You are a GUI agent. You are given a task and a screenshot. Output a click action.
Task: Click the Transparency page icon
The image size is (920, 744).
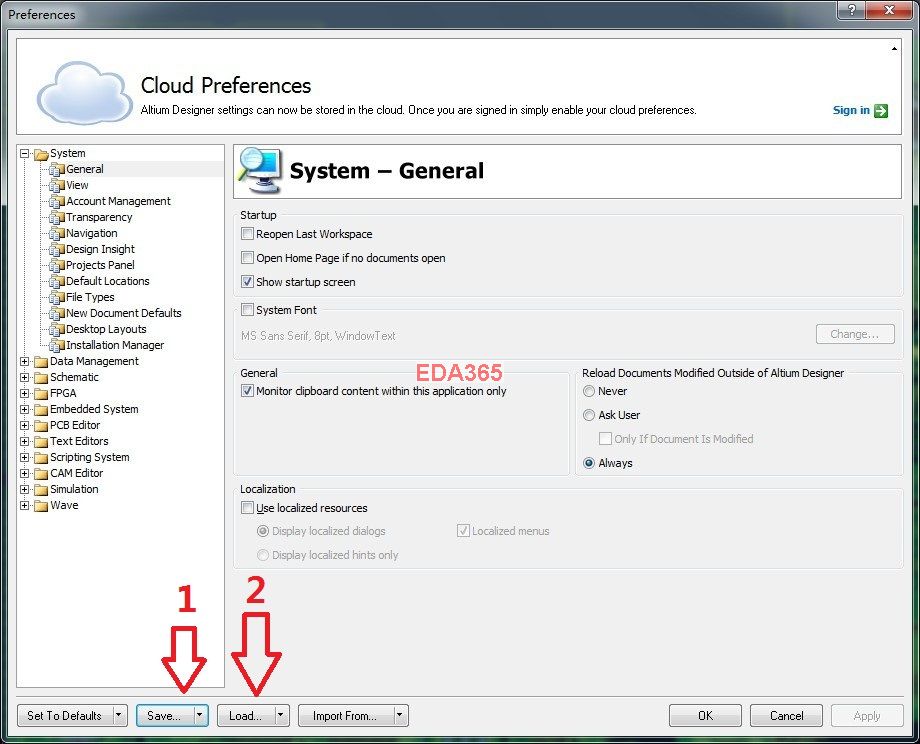57,218
